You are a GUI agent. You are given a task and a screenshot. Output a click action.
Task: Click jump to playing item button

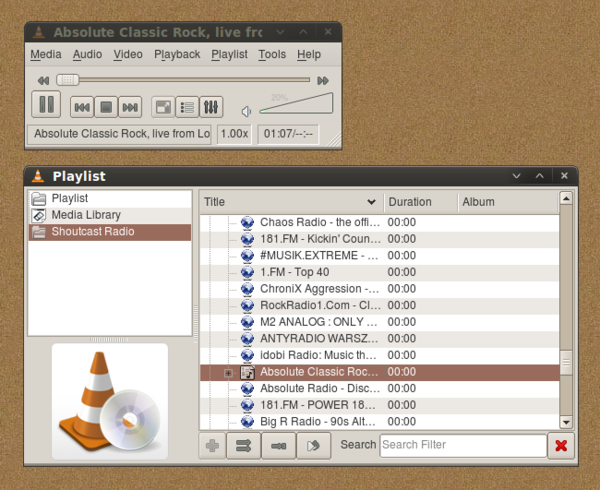point(313,446)
